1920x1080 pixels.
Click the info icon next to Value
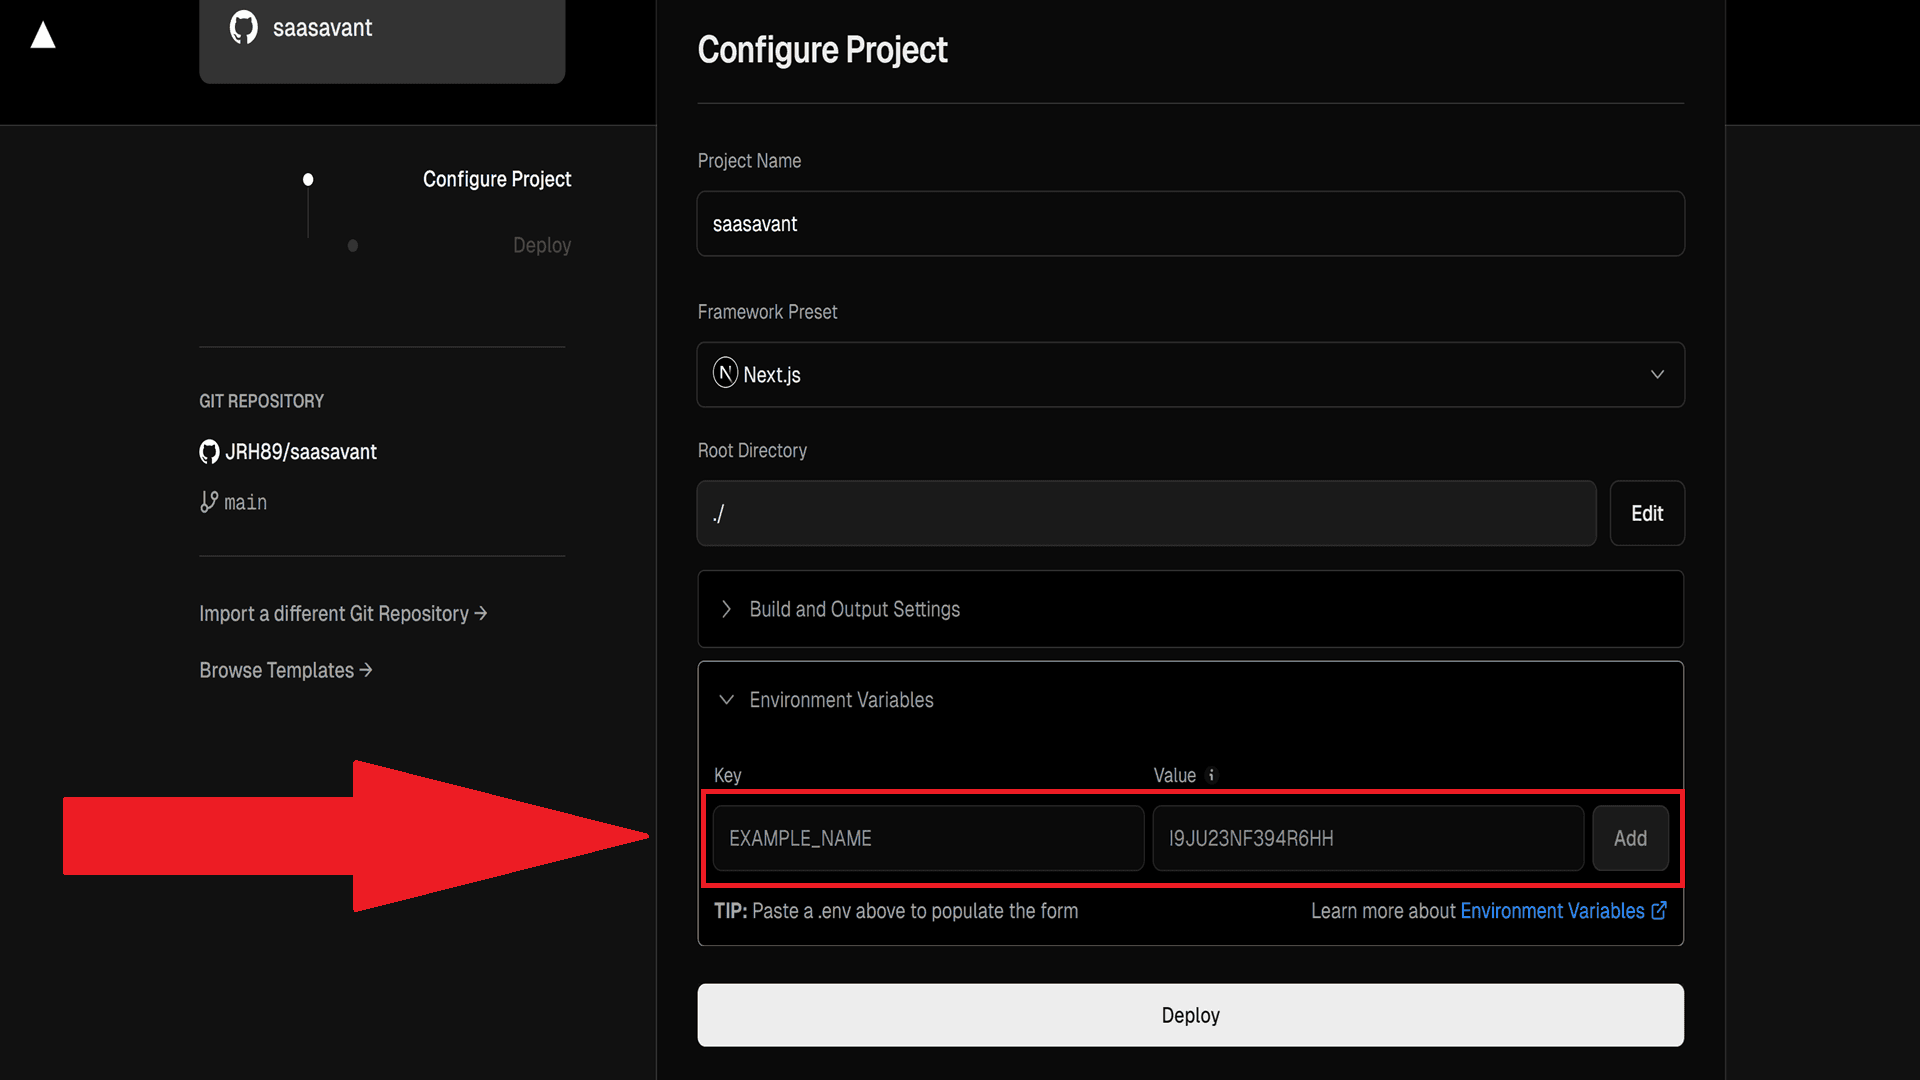(1211, 775)
